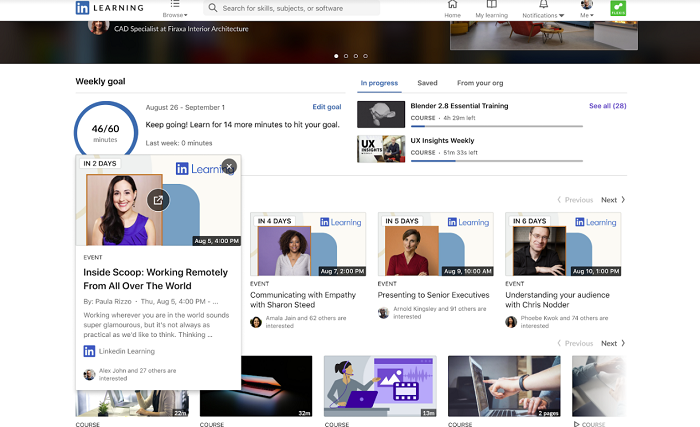Click Communicating with Empathy with Sharon Steed title

303,300
